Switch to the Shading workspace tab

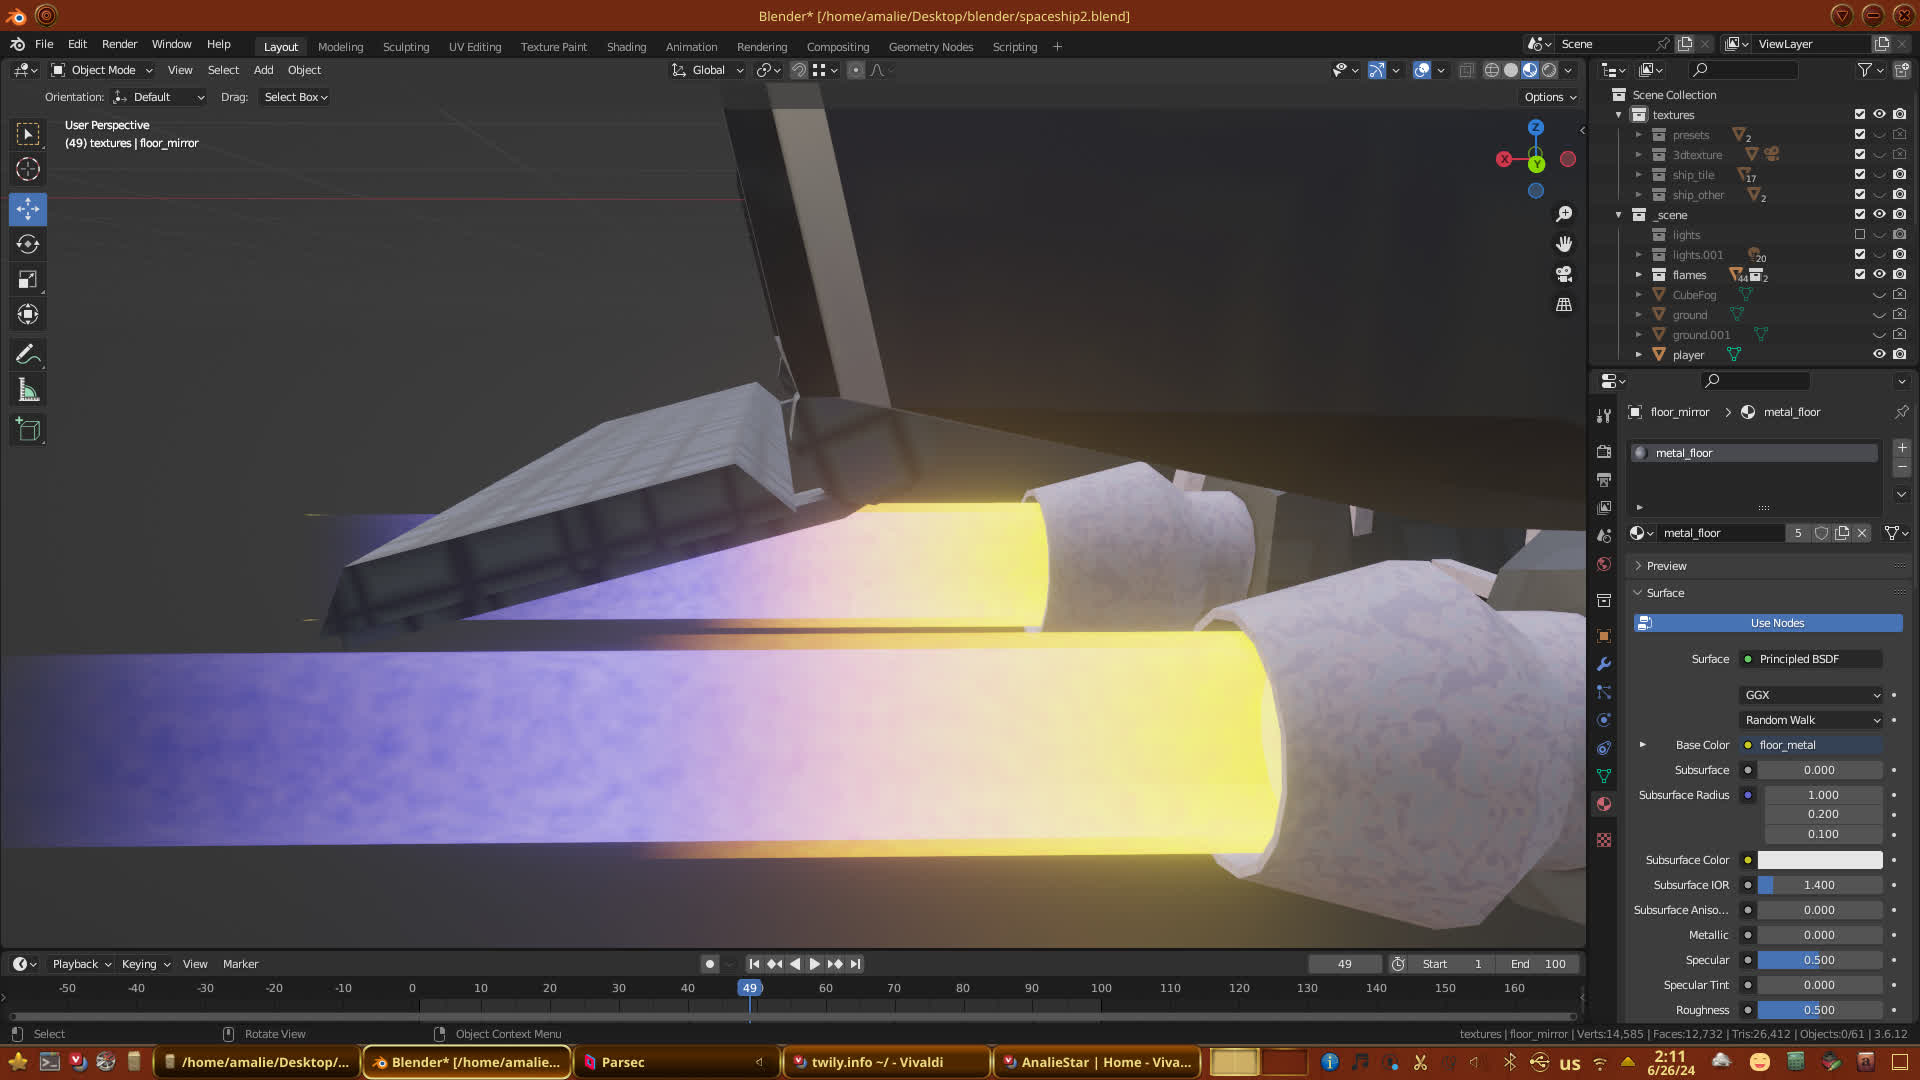pyautogui.click(x=626, y=47)
